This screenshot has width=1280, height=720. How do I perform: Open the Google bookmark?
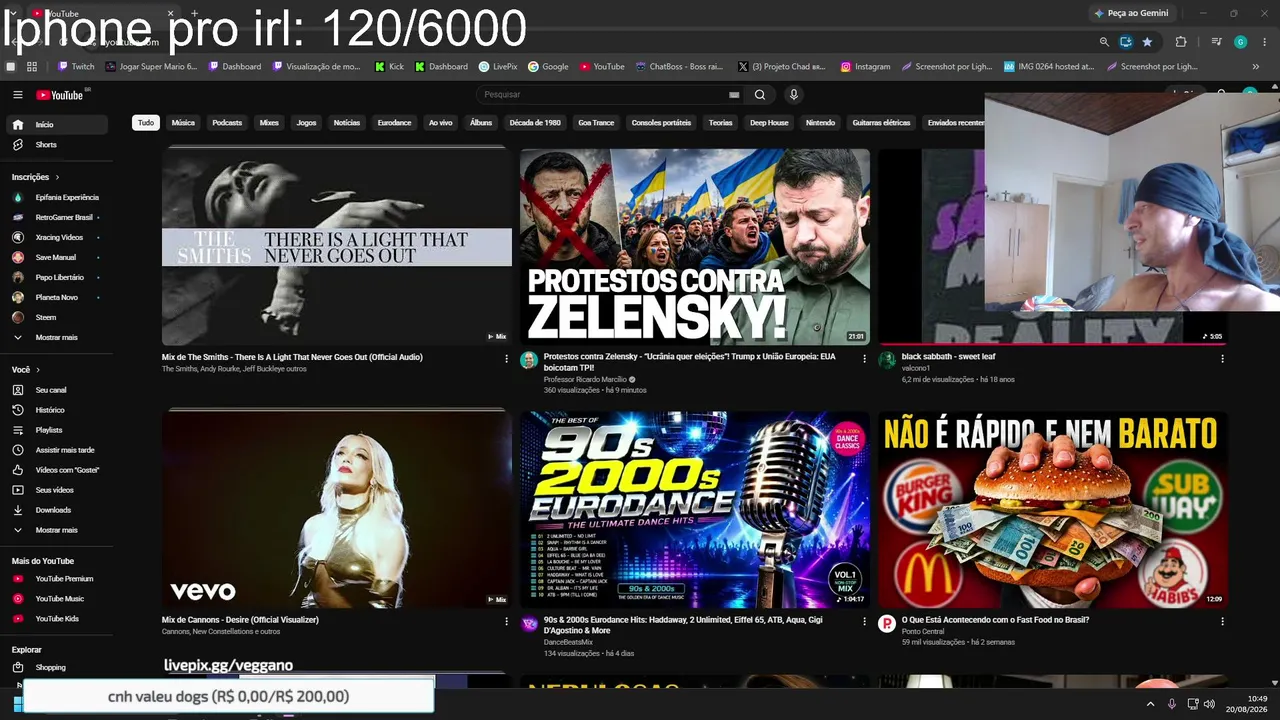click(x=548, y=67)
